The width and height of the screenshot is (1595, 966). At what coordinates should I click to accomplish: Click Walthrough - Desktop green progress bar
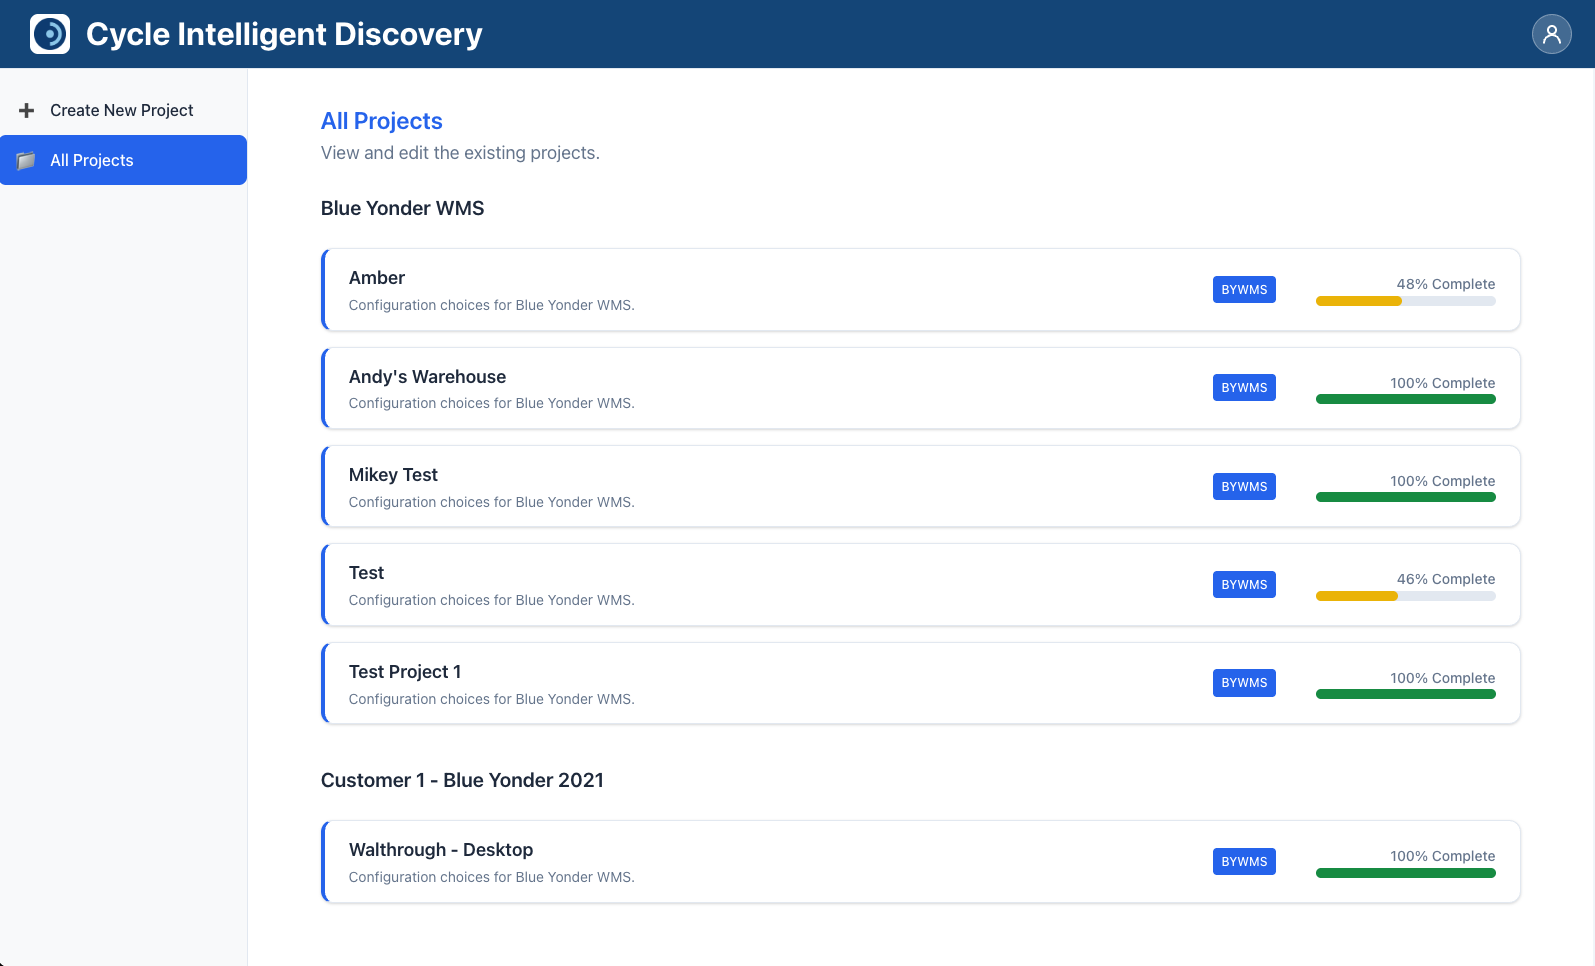tap(1406, 873)
